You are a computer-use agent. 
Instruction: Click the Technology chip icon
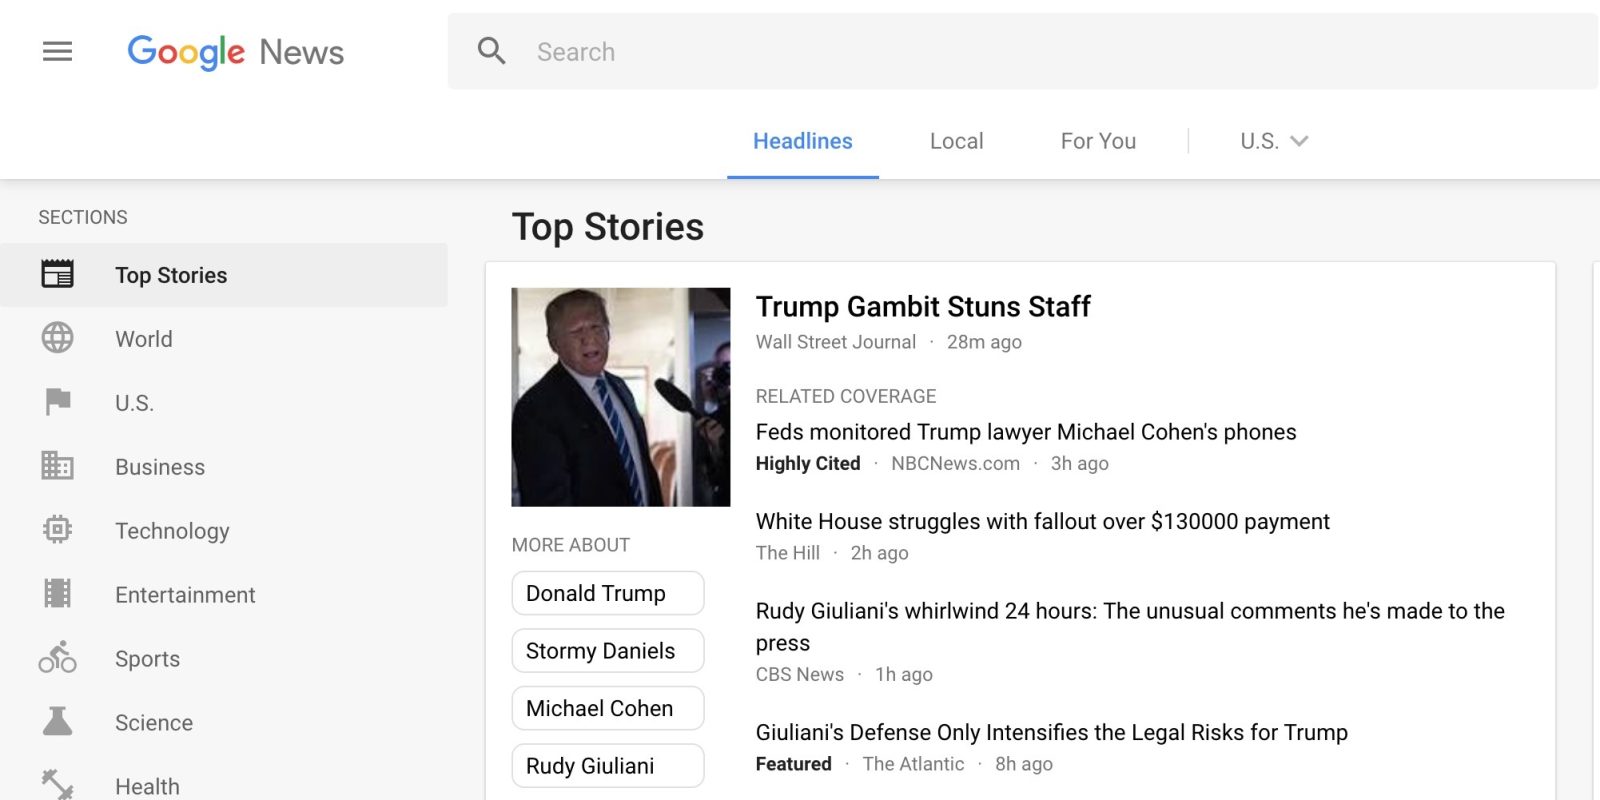coord(57,529)
